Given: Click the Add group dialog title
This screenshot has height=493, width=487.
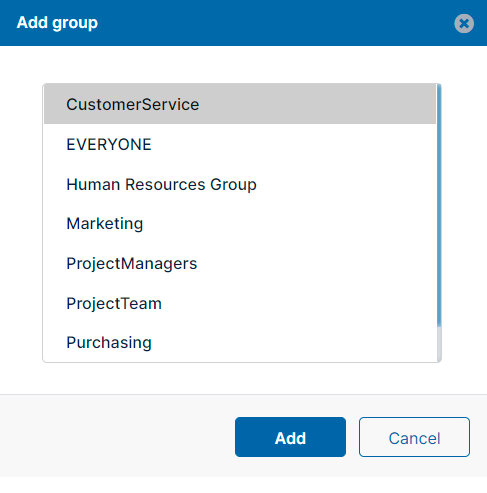Looking at the screenshot, I should (x=57, y=23).
